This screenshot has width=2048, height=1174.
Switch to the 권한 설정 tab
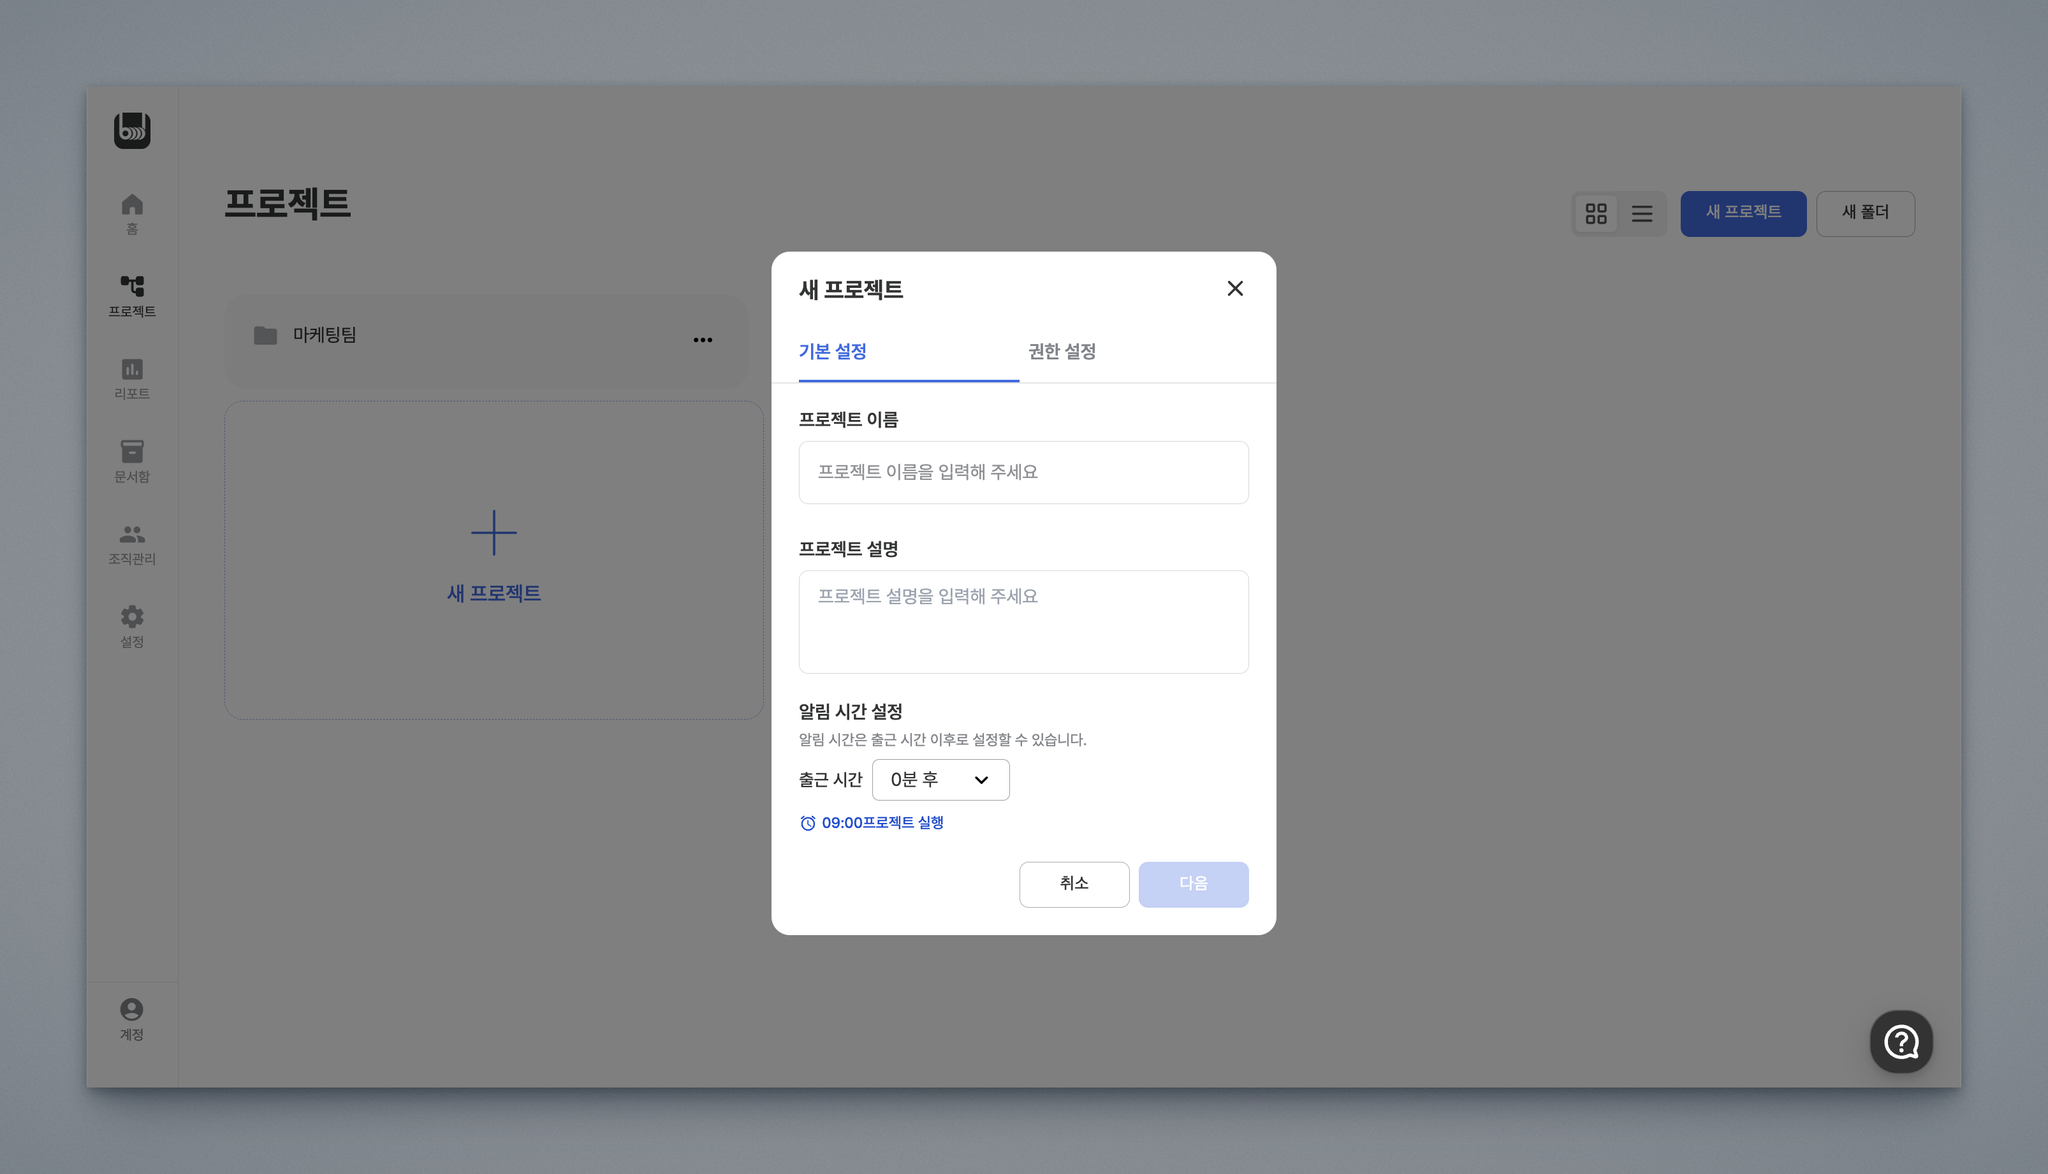click(x=1062, y=352)
